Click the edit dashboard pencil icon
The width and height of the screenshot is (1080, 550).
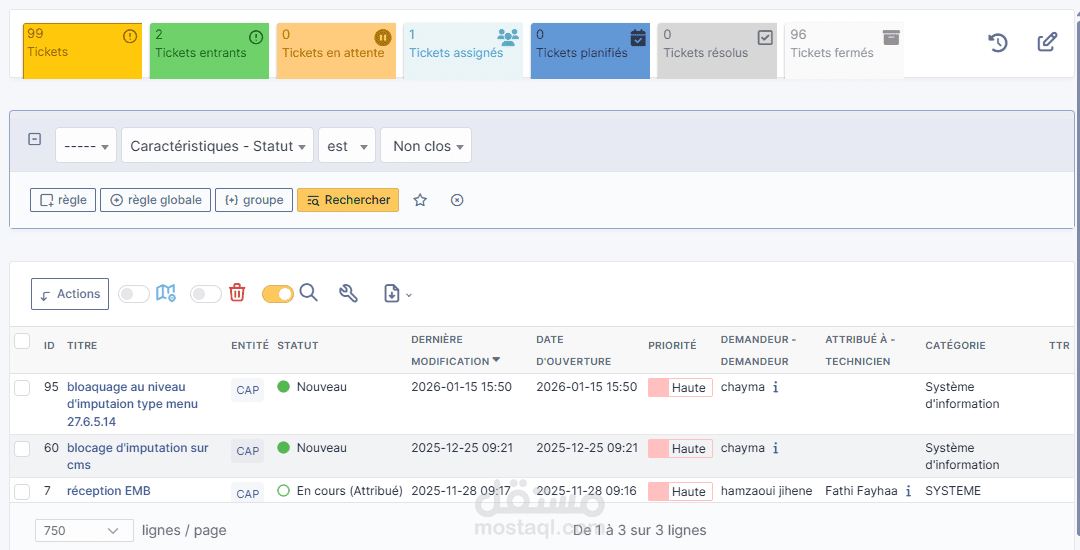[x=1047, y=42]
